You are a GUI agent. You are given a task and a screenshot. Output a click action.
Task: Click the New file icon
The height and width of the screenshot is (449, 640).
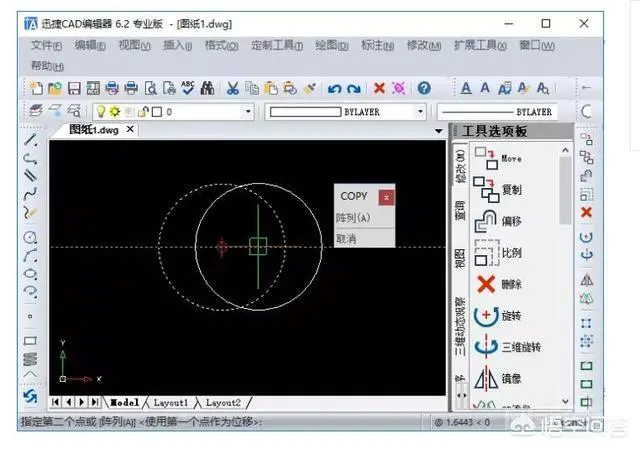click(x=36, y=88)
